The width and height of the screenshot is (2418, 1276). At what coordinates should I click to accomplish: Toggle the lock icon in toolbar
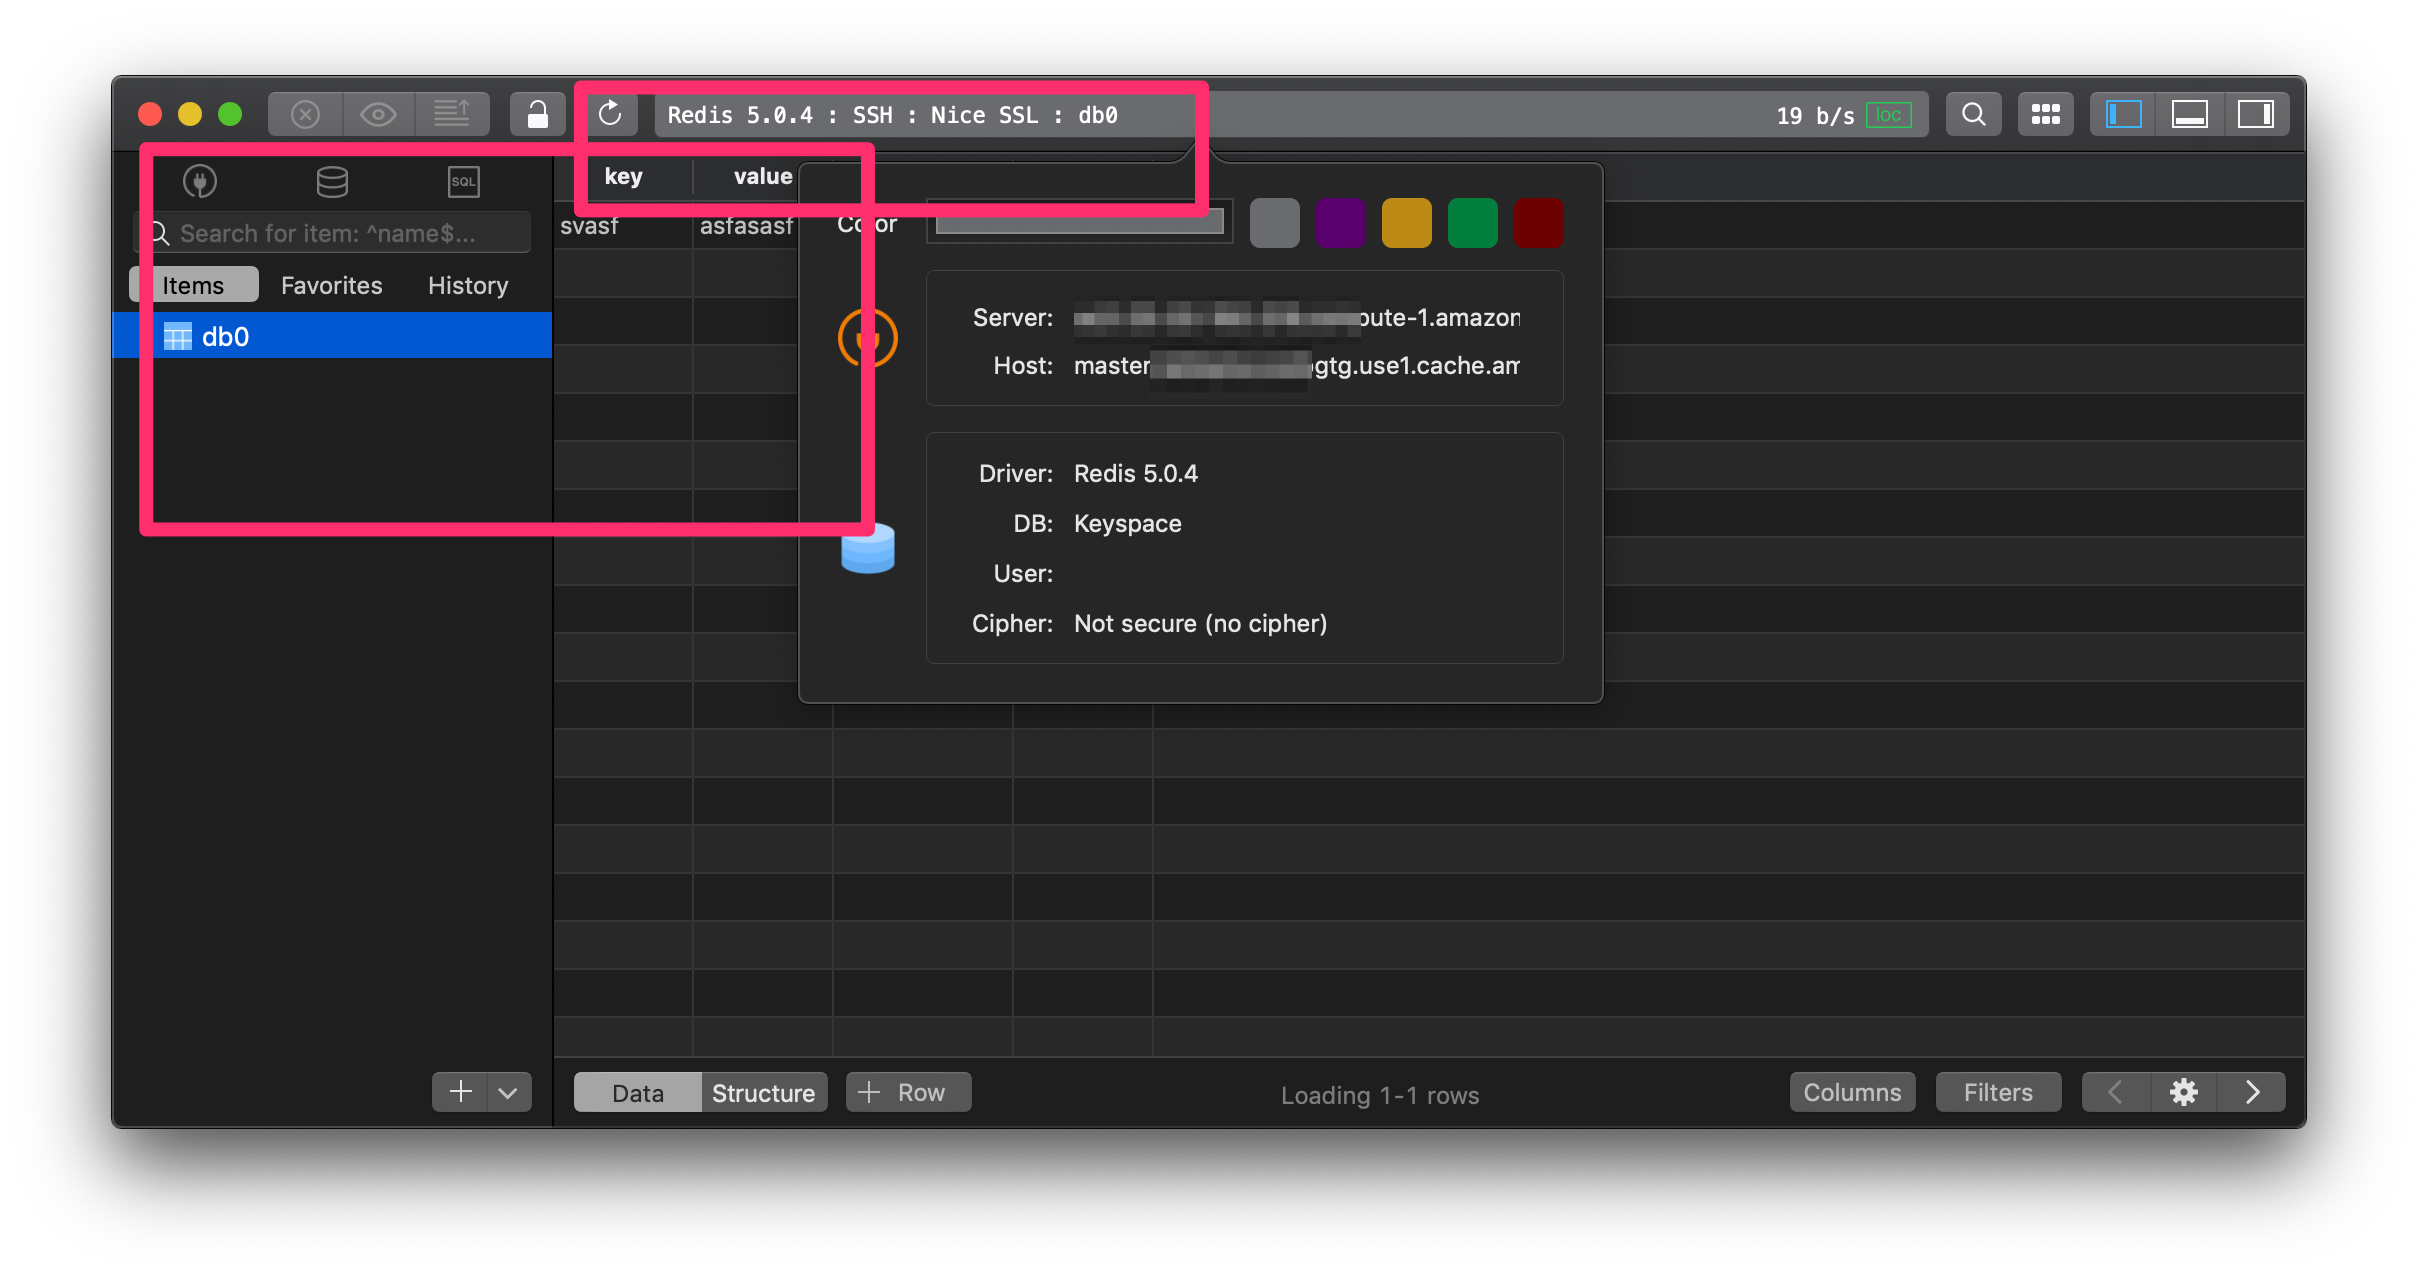tap(537, 113)
